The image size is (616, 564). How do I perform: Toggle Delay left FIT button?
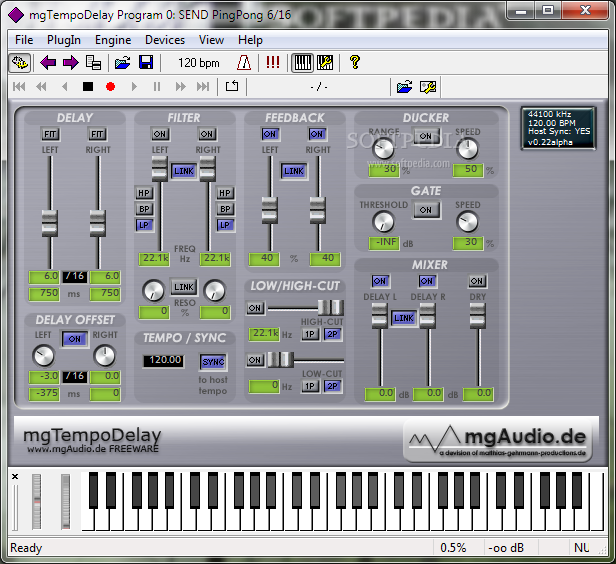[x=50, y=134]
